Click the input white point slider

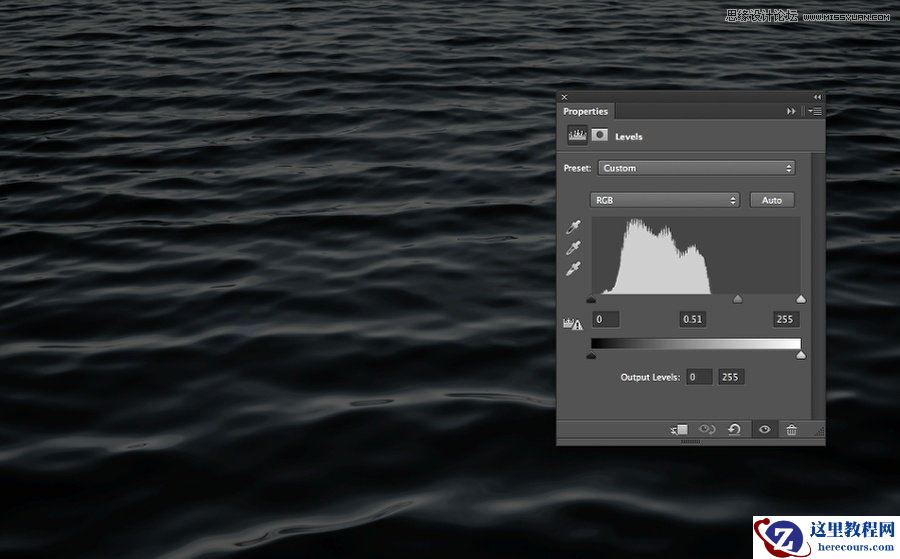[x=801, y=299]
